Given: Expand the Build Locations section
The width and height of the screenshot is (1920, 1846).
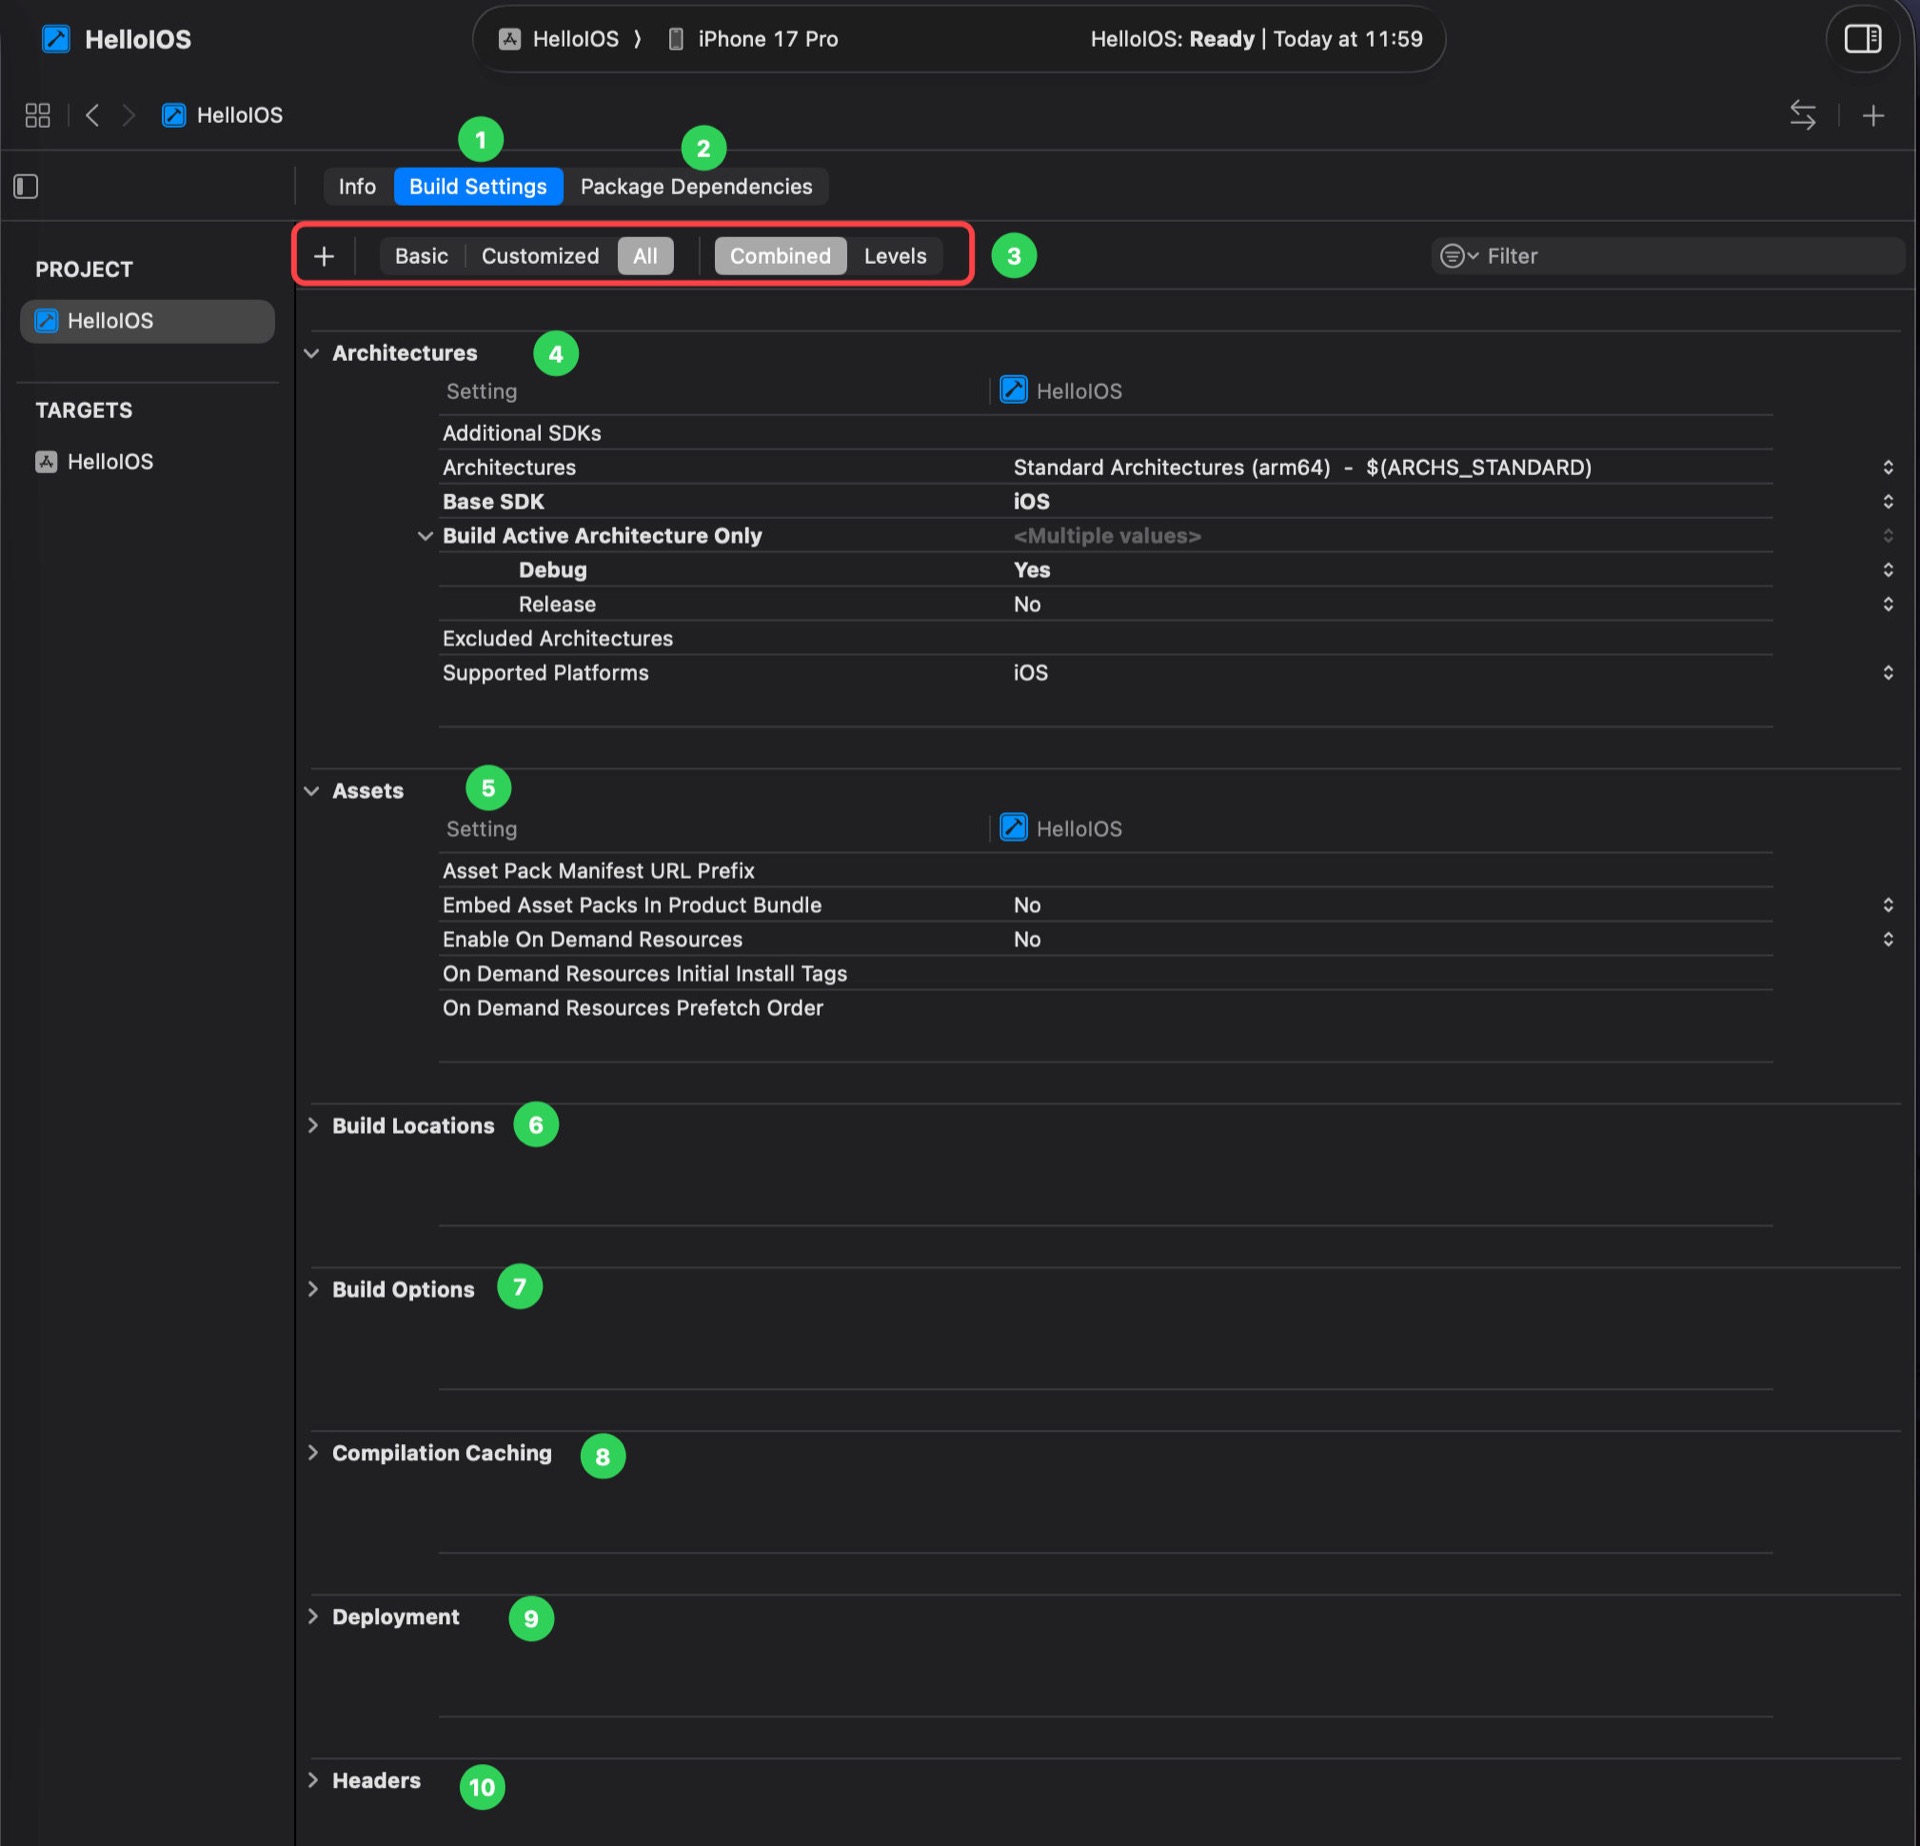Looking at the screenshot, I should (312, 1125).
